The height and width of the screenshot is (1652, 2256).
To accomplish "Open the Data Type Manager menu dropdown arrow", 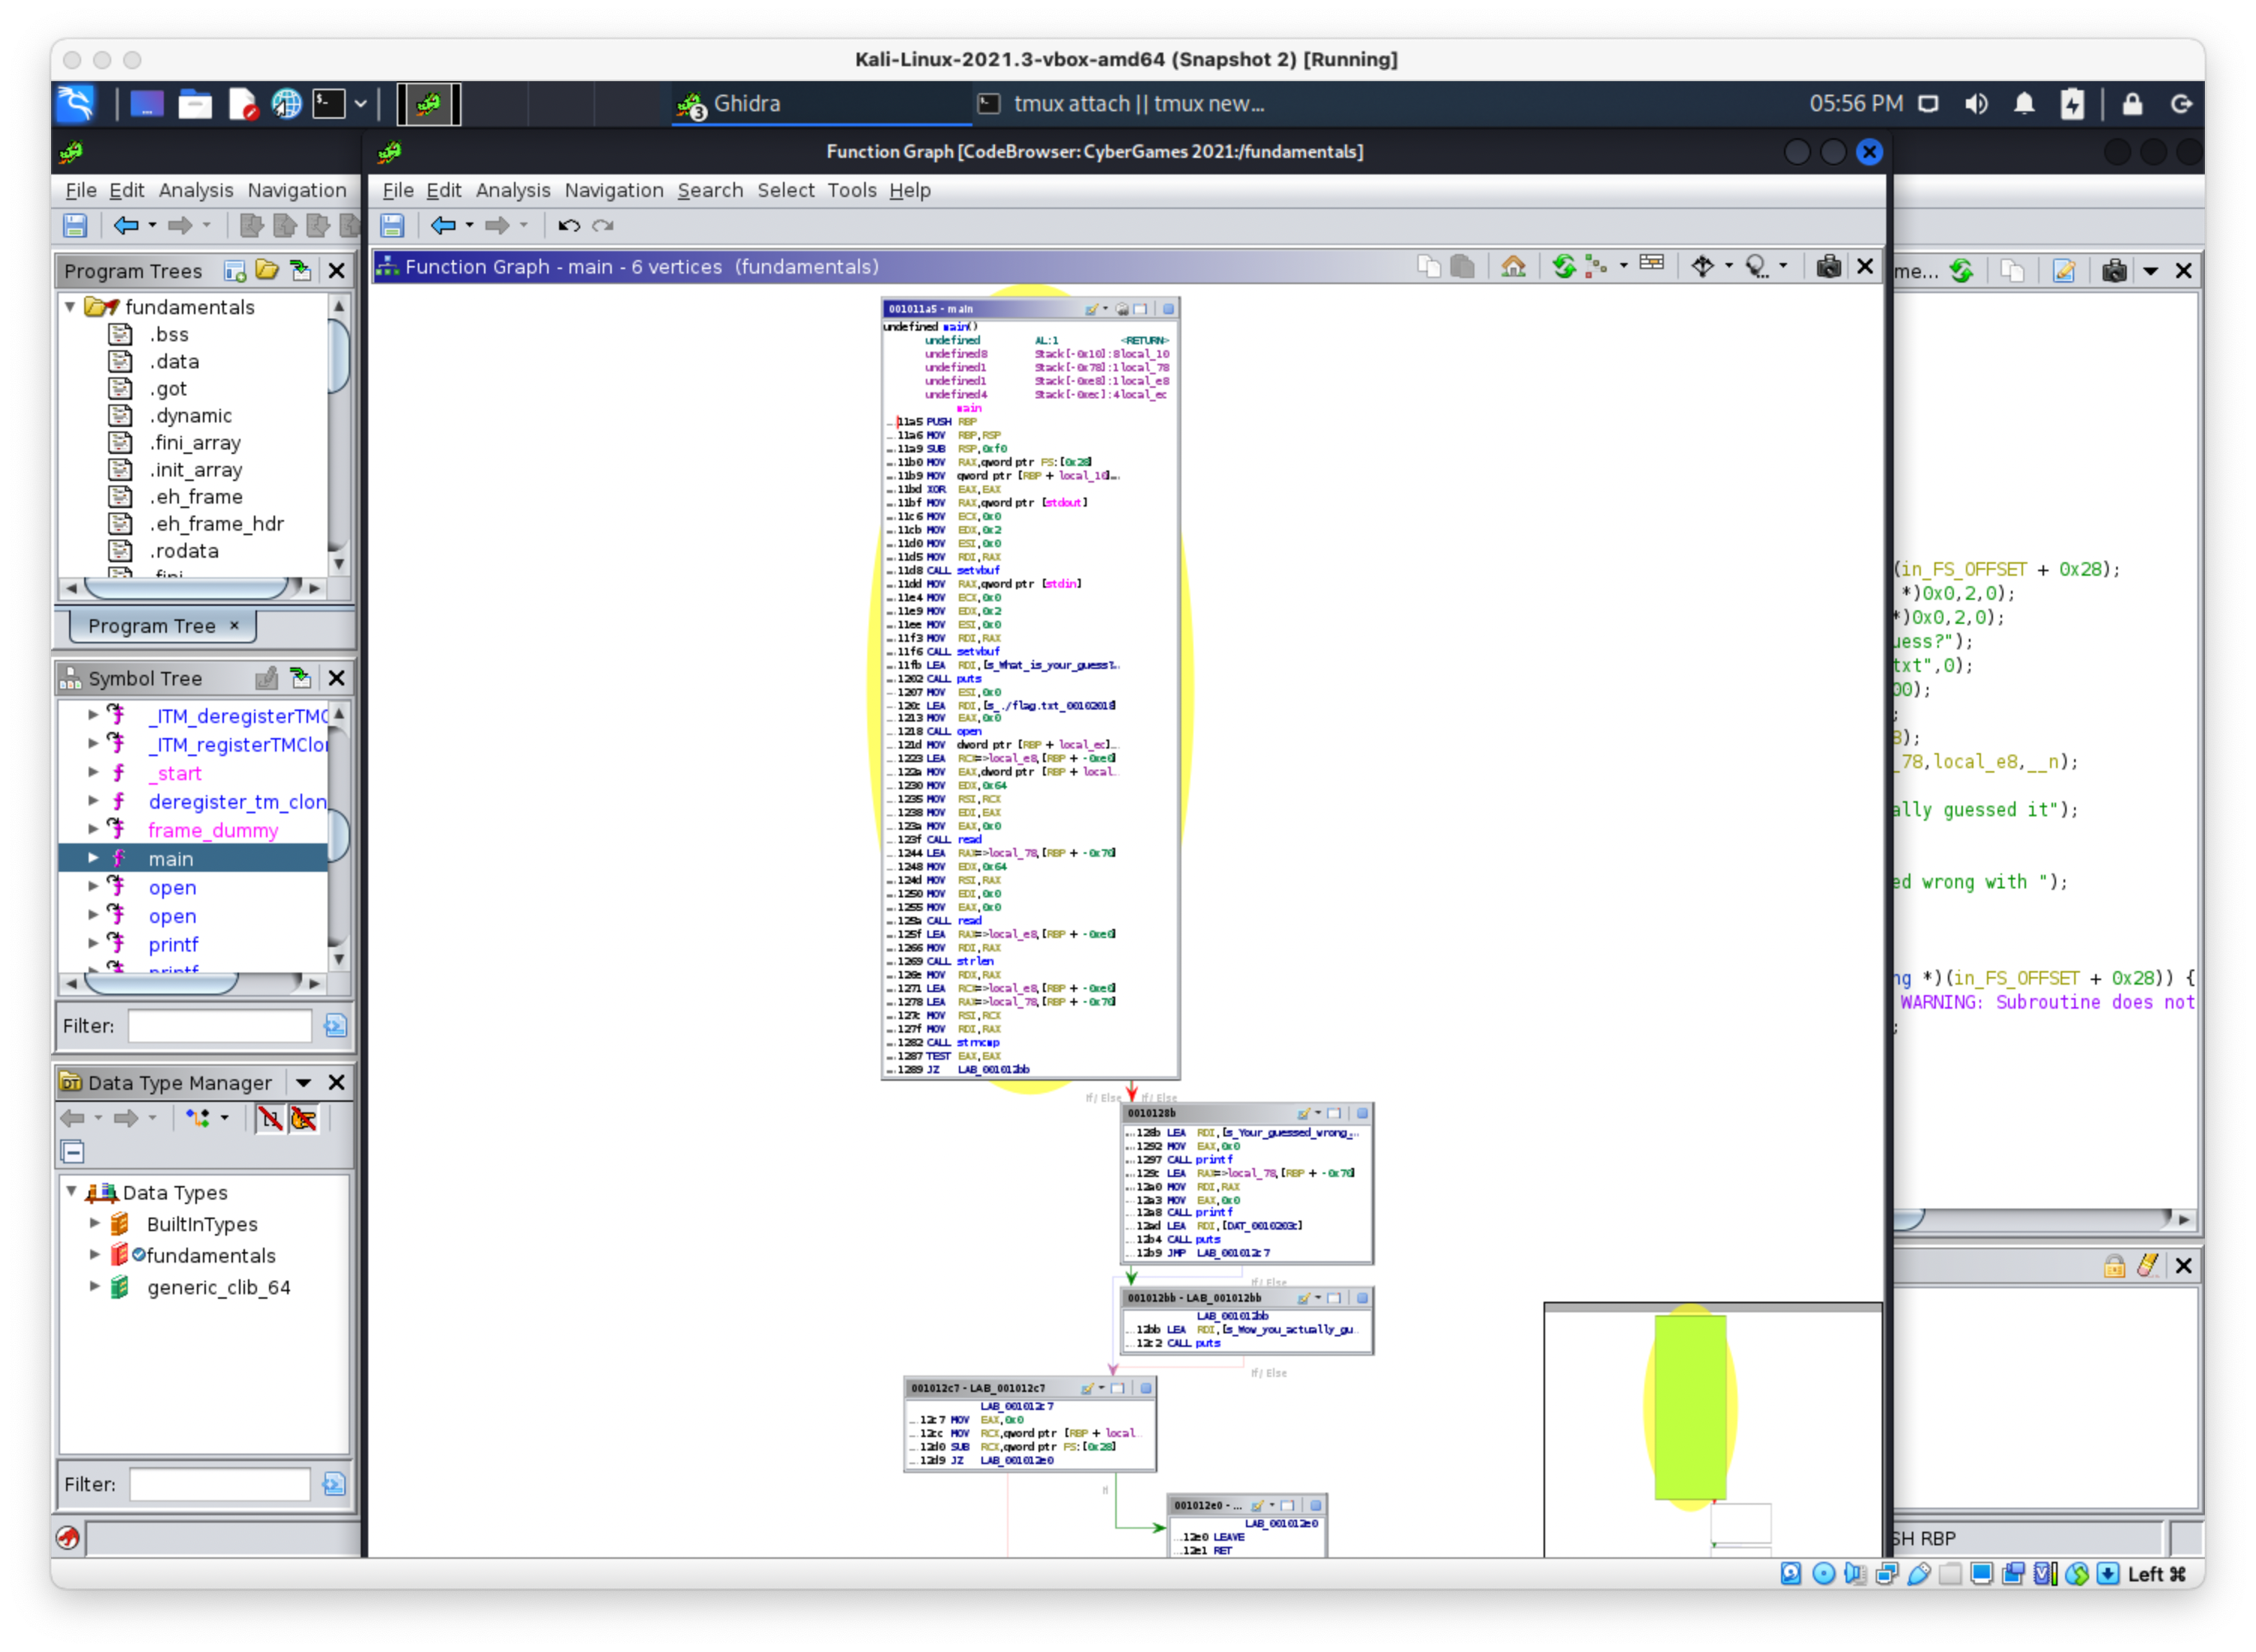I will point(303,1084).
